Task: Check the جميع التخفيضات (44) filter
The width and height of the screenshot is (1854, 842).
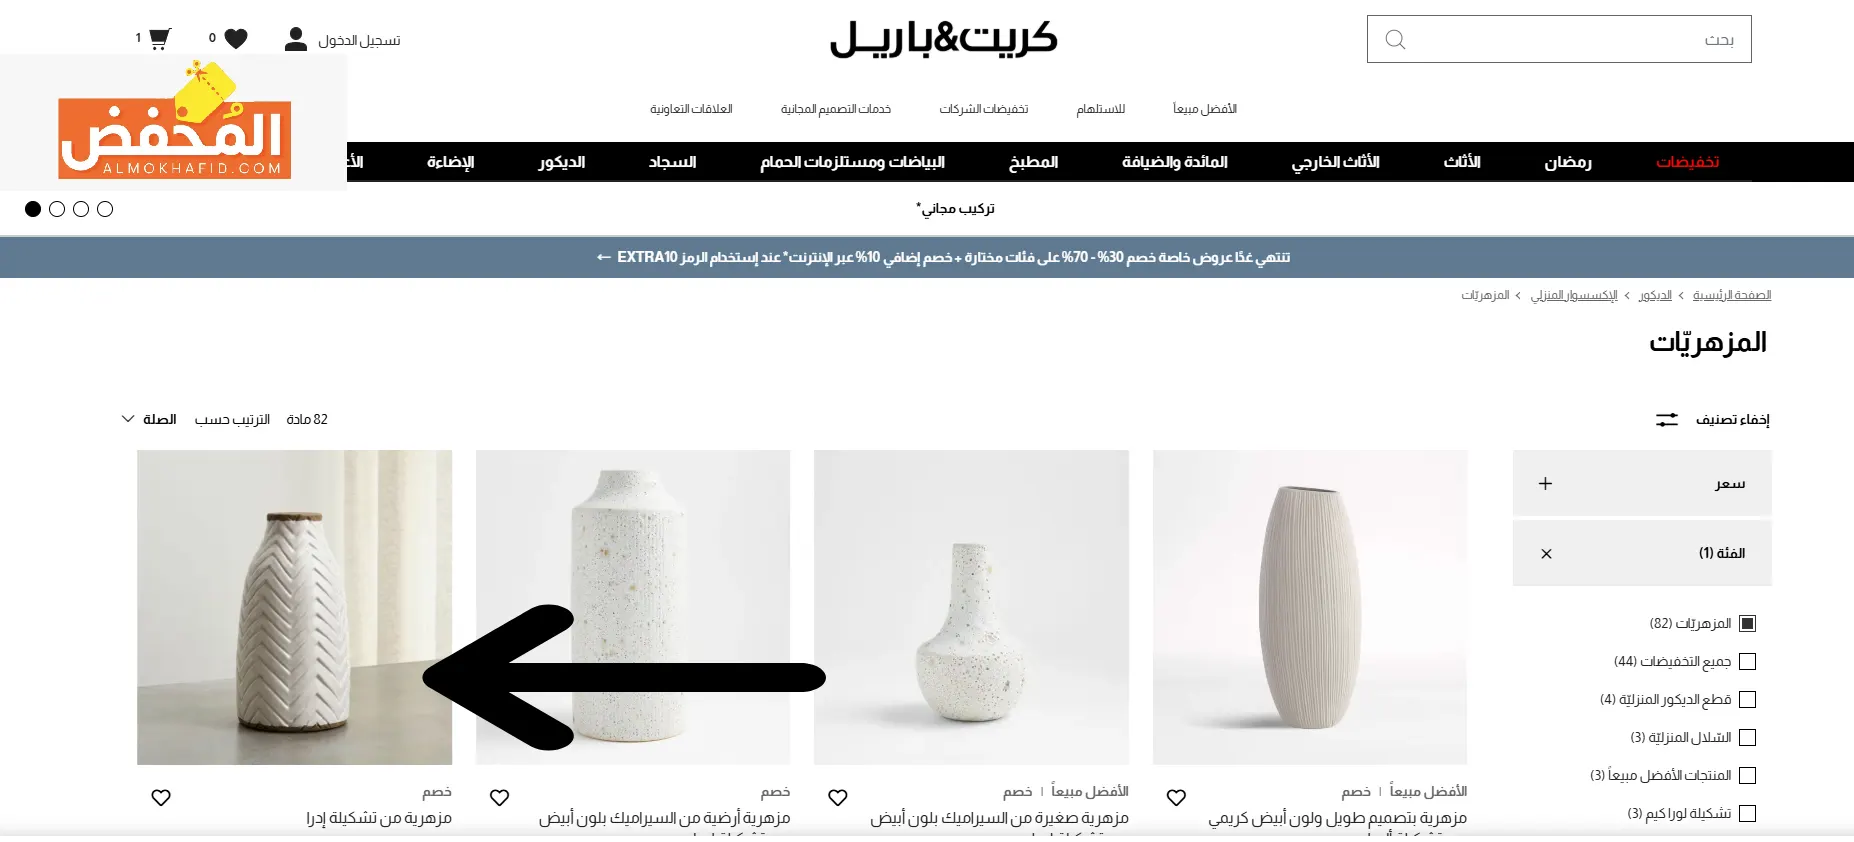Action: [1747, 662]
